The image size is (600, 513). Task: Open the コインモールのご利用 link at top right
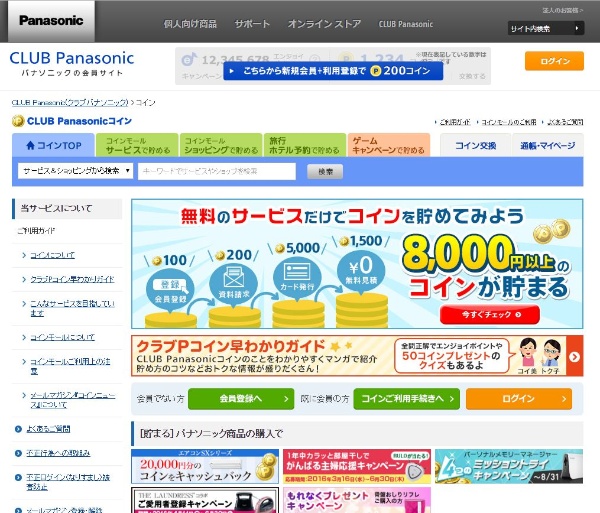509,122
